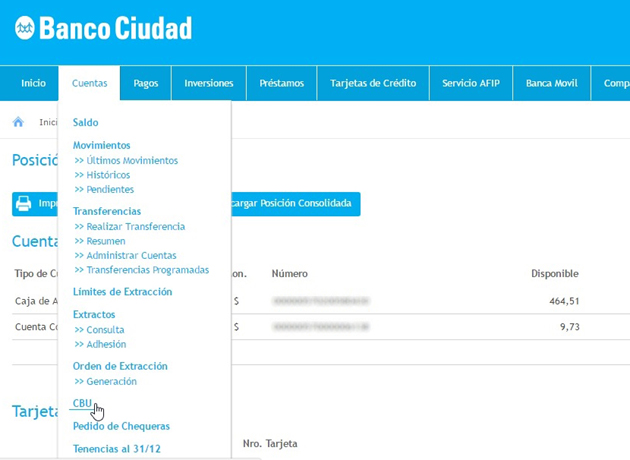Switch to Préstamos tab
This screenshot has width=630, height=460.
point(281,84)
